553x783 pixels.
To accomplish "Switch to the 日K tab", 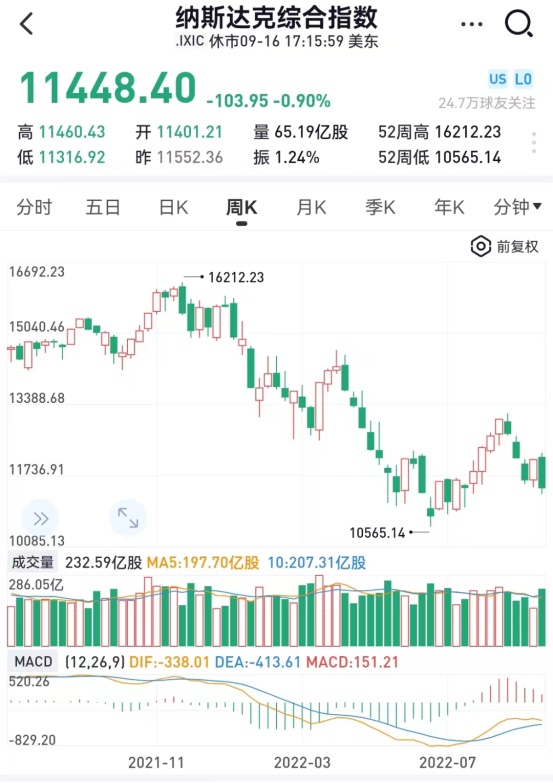I will pos(173,207).
